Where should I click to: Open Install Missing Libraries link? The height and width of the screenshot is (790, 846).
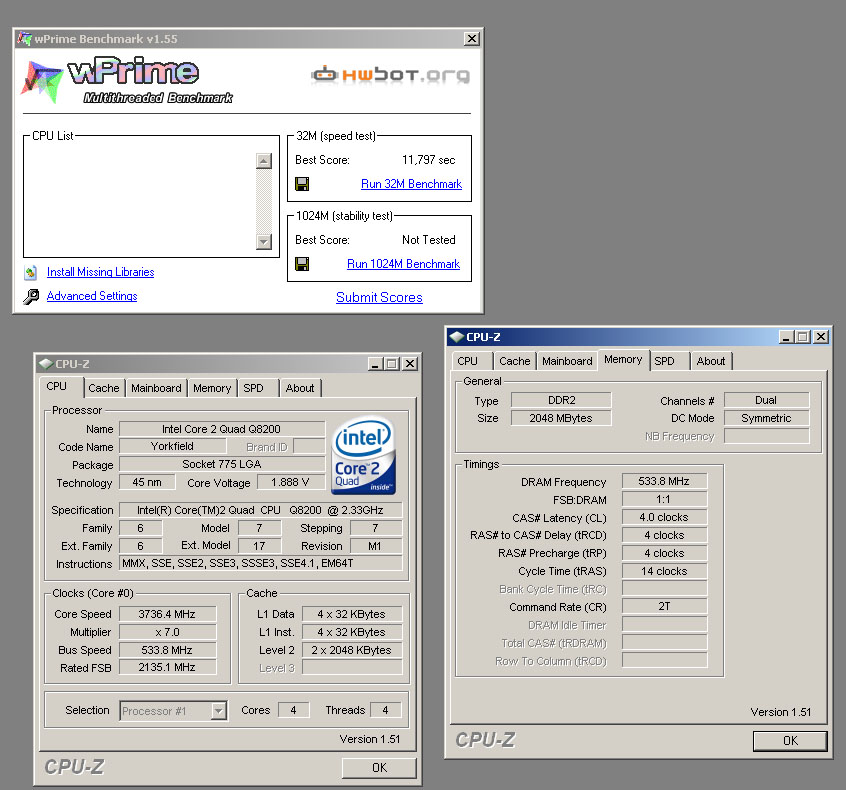coord(100,272)
